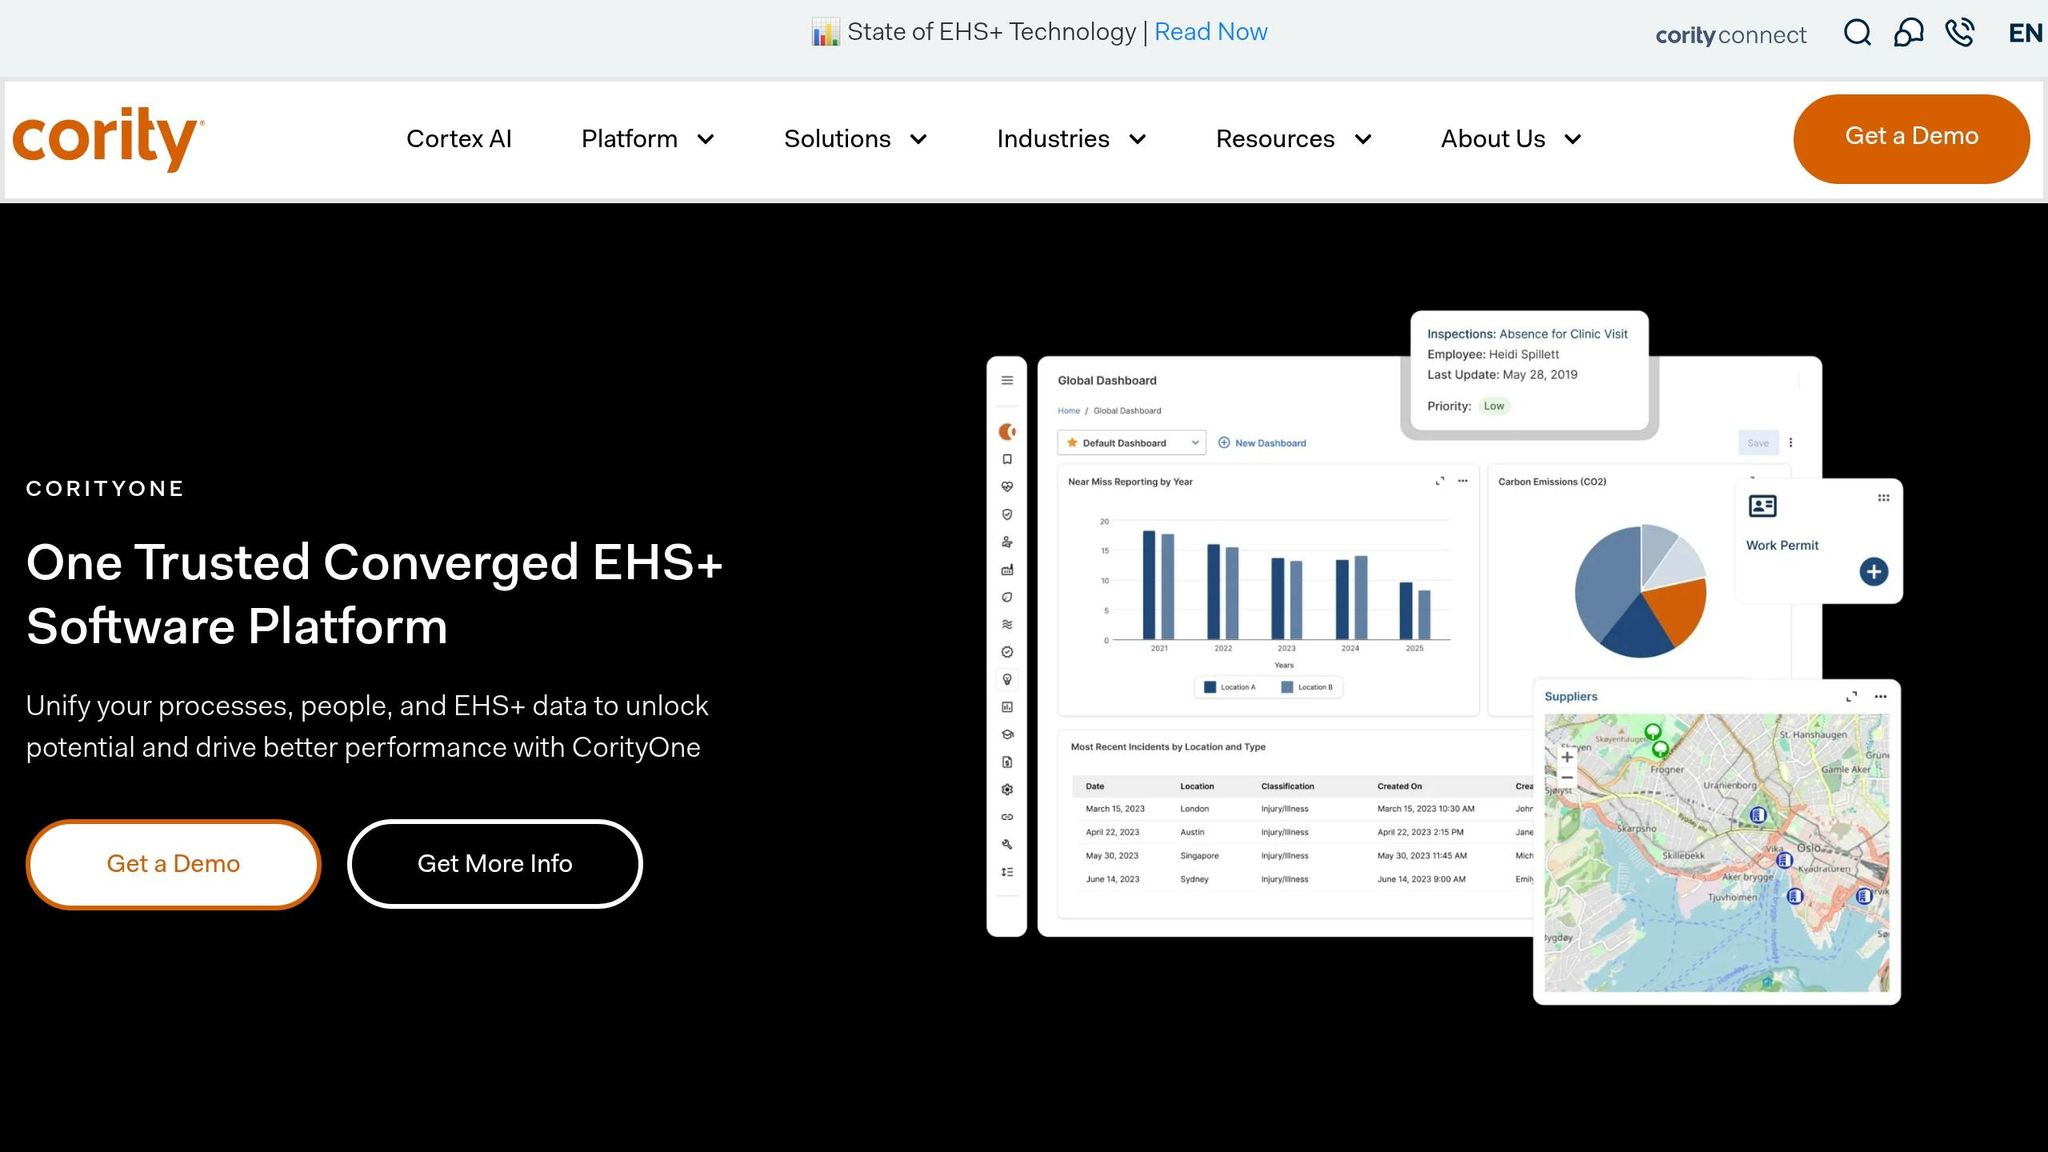Select the chain link sidebar icon
The image size is (2048, 1152).
click(x=1007, y=817)
